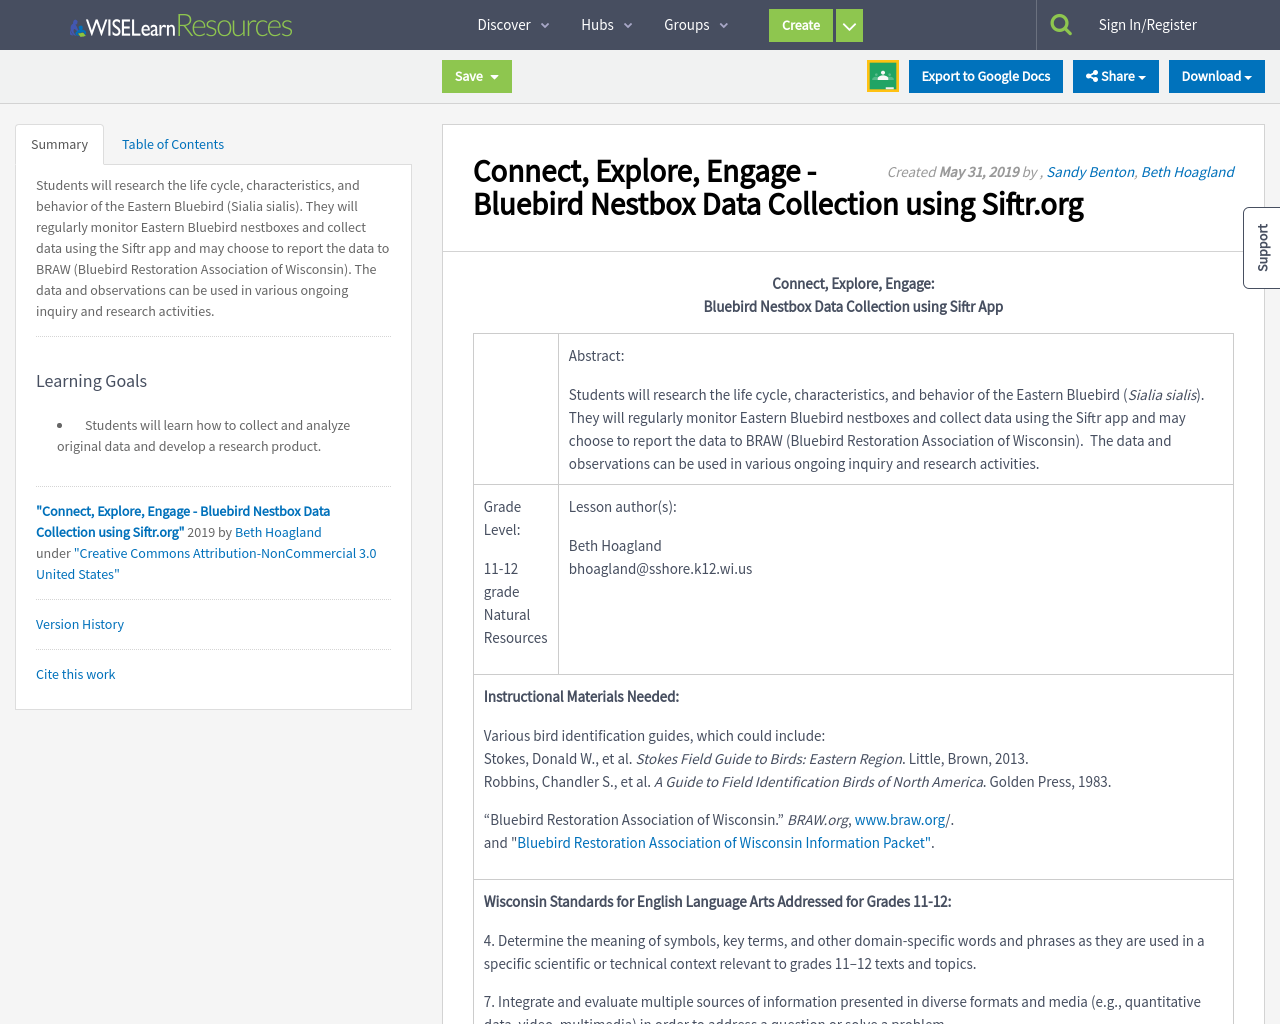Viewport: 1280px width, 1024px height.
Task: Open the Hubs menu
Action: 604,24
